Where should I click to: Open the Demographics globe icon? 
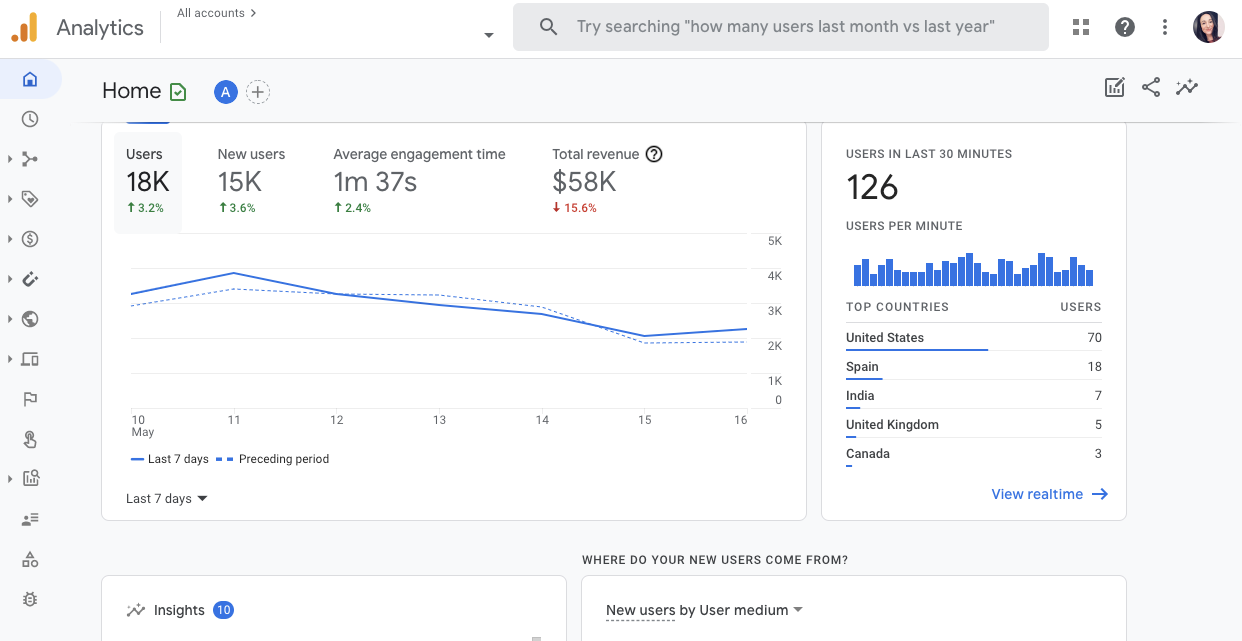click(30, 319)
